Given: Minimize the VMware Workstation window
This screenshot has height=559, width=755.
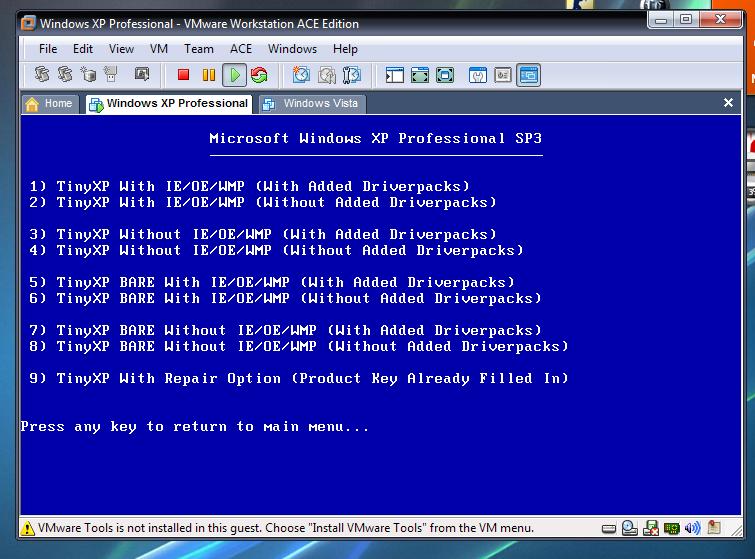Looking at the screenshot, I should coord(661,19).
